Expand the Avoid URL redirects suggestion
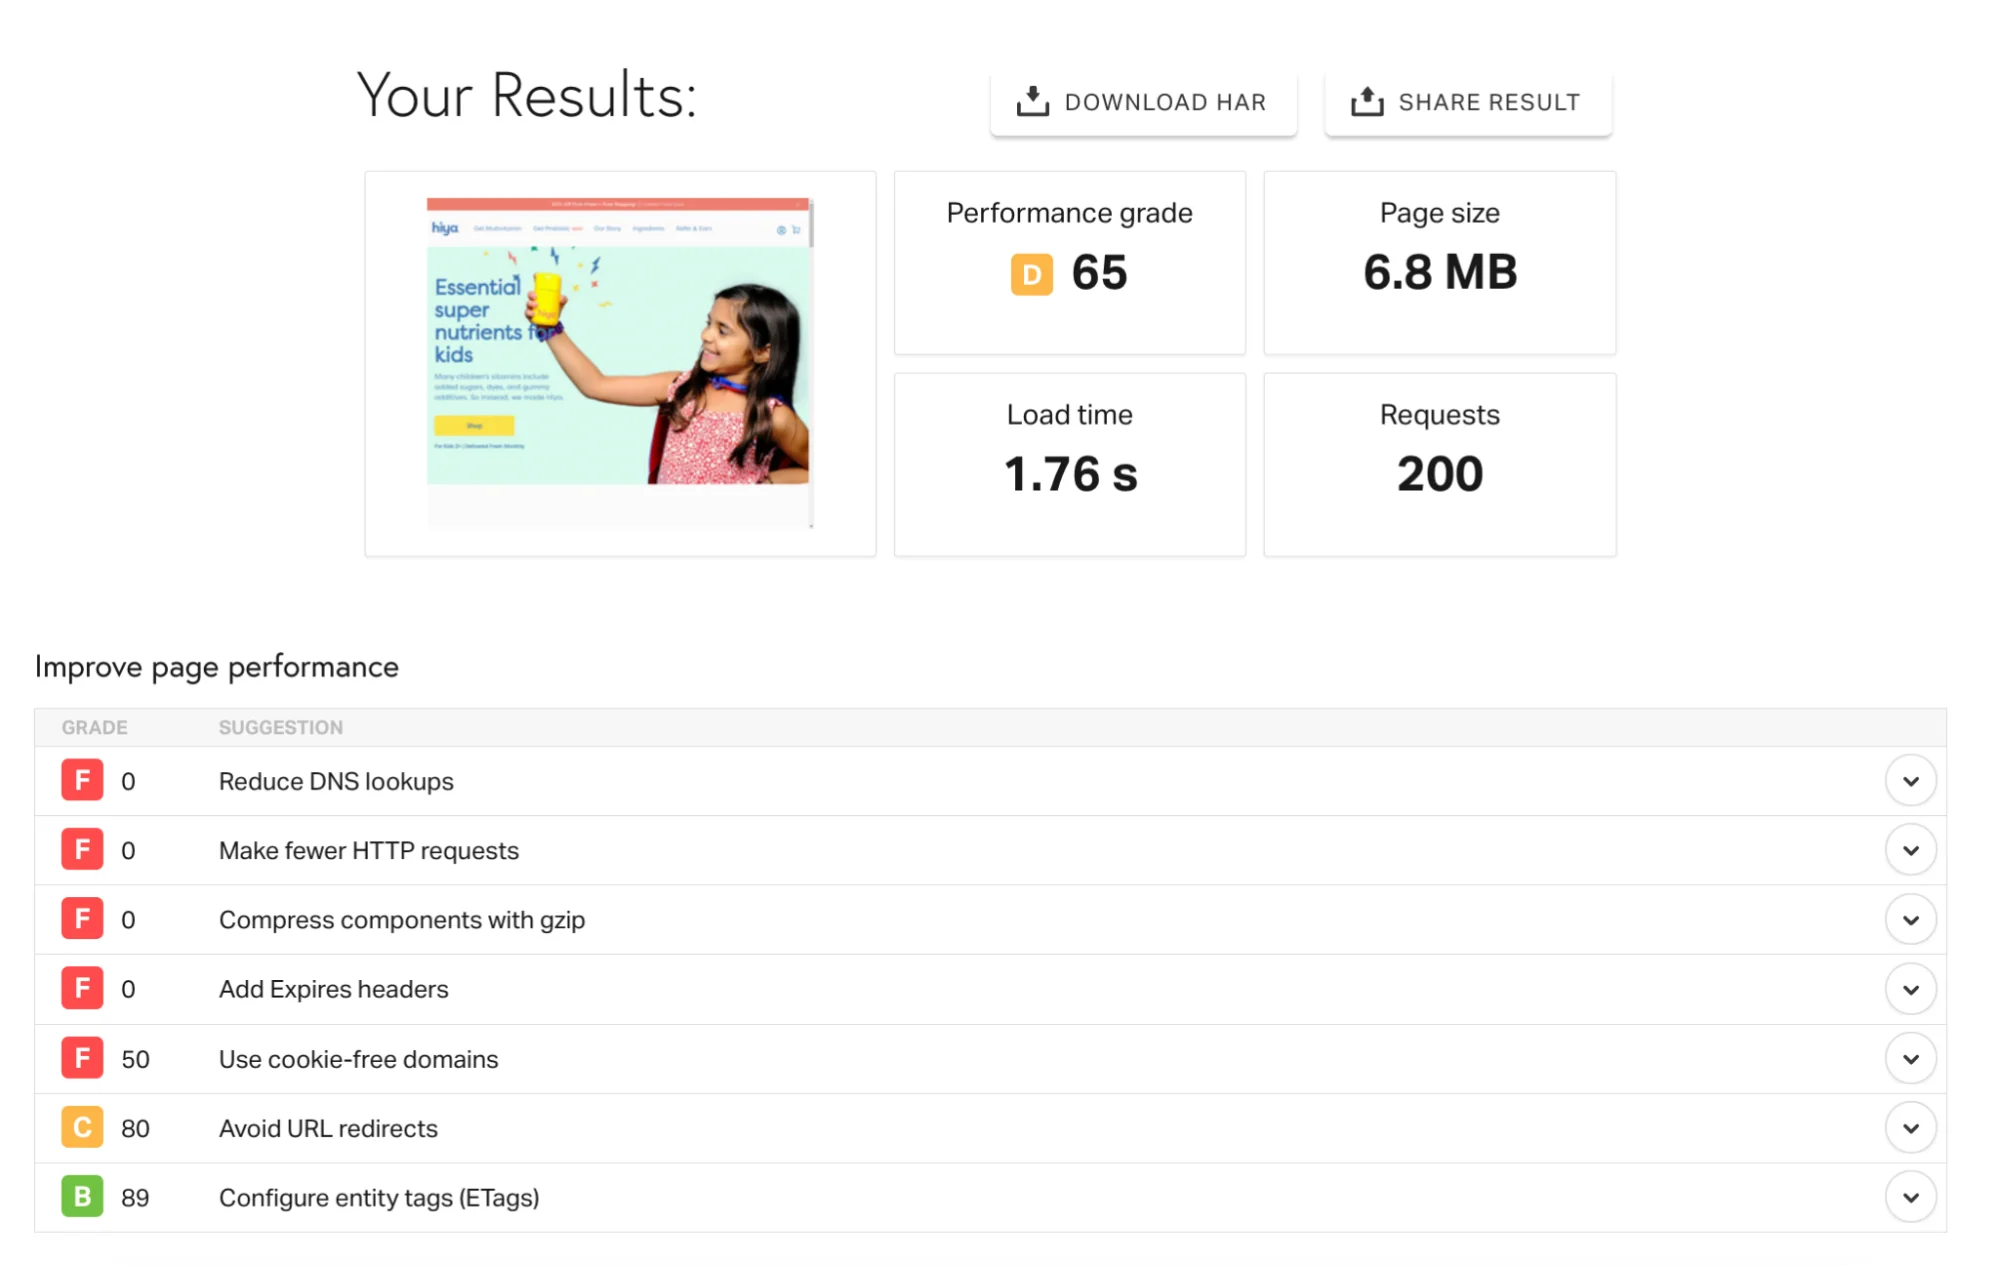Viewport: 1999px width, 1266px height. point(1911,1127)
